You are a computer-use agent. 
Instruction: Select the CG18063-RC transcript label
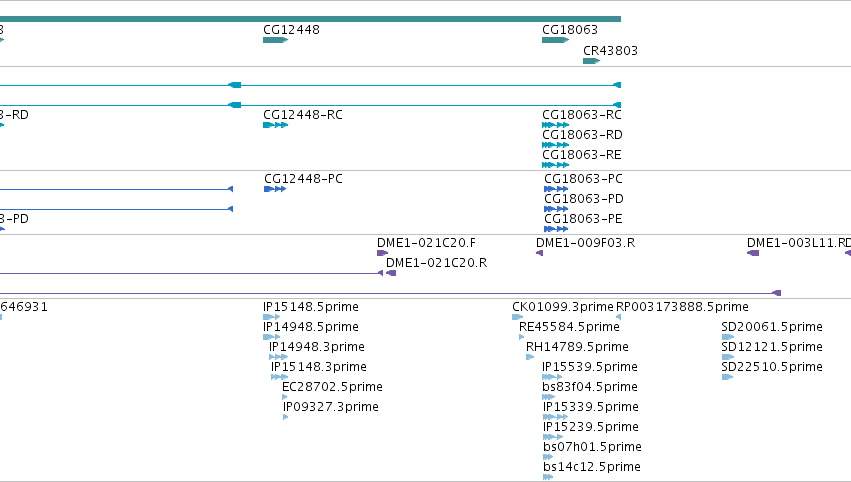[582, 115]
